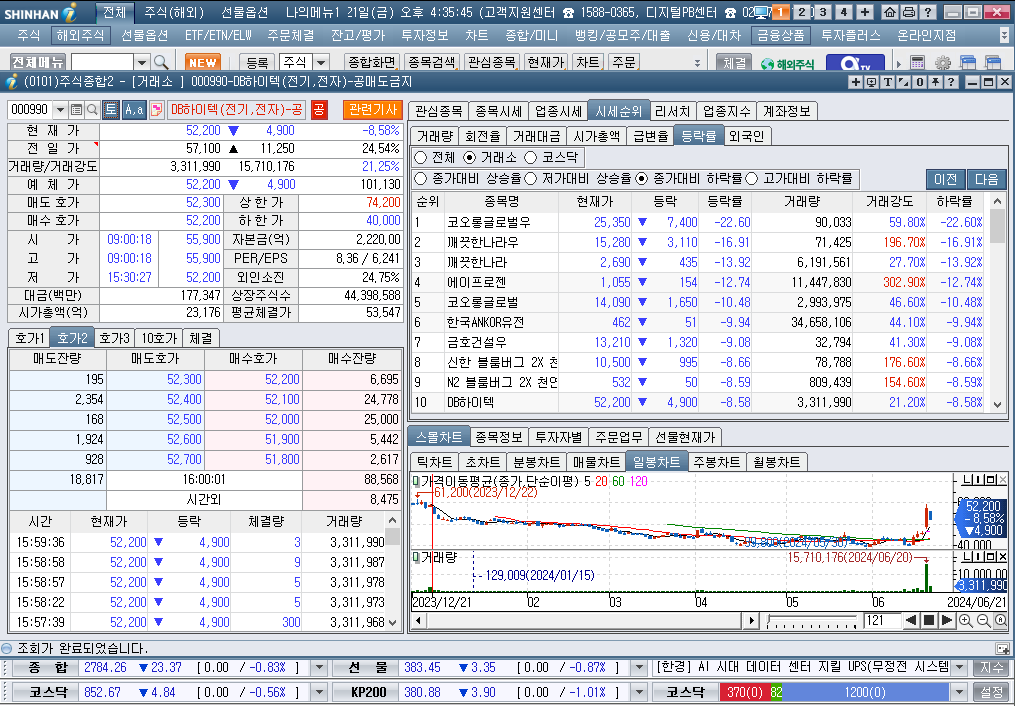
Task: Click the monitor-plus icon in window title bar
Action: [871, 82]
